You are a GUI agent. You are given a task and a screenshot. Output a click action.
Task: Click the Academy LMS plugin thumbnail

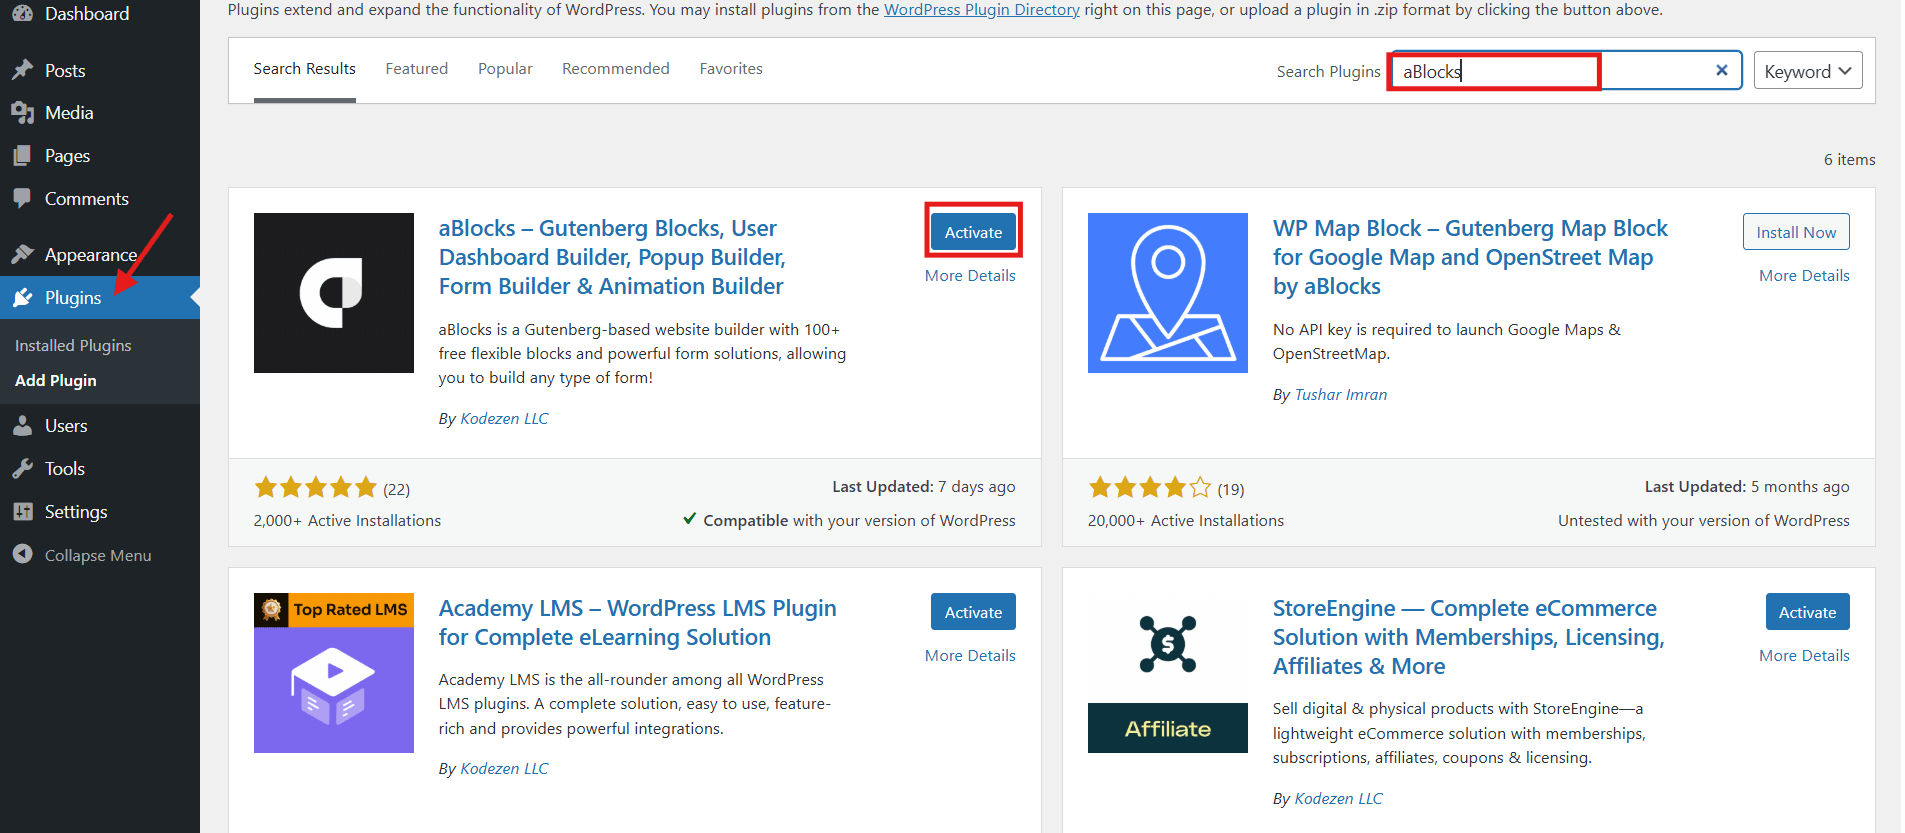tap(333, 673)
